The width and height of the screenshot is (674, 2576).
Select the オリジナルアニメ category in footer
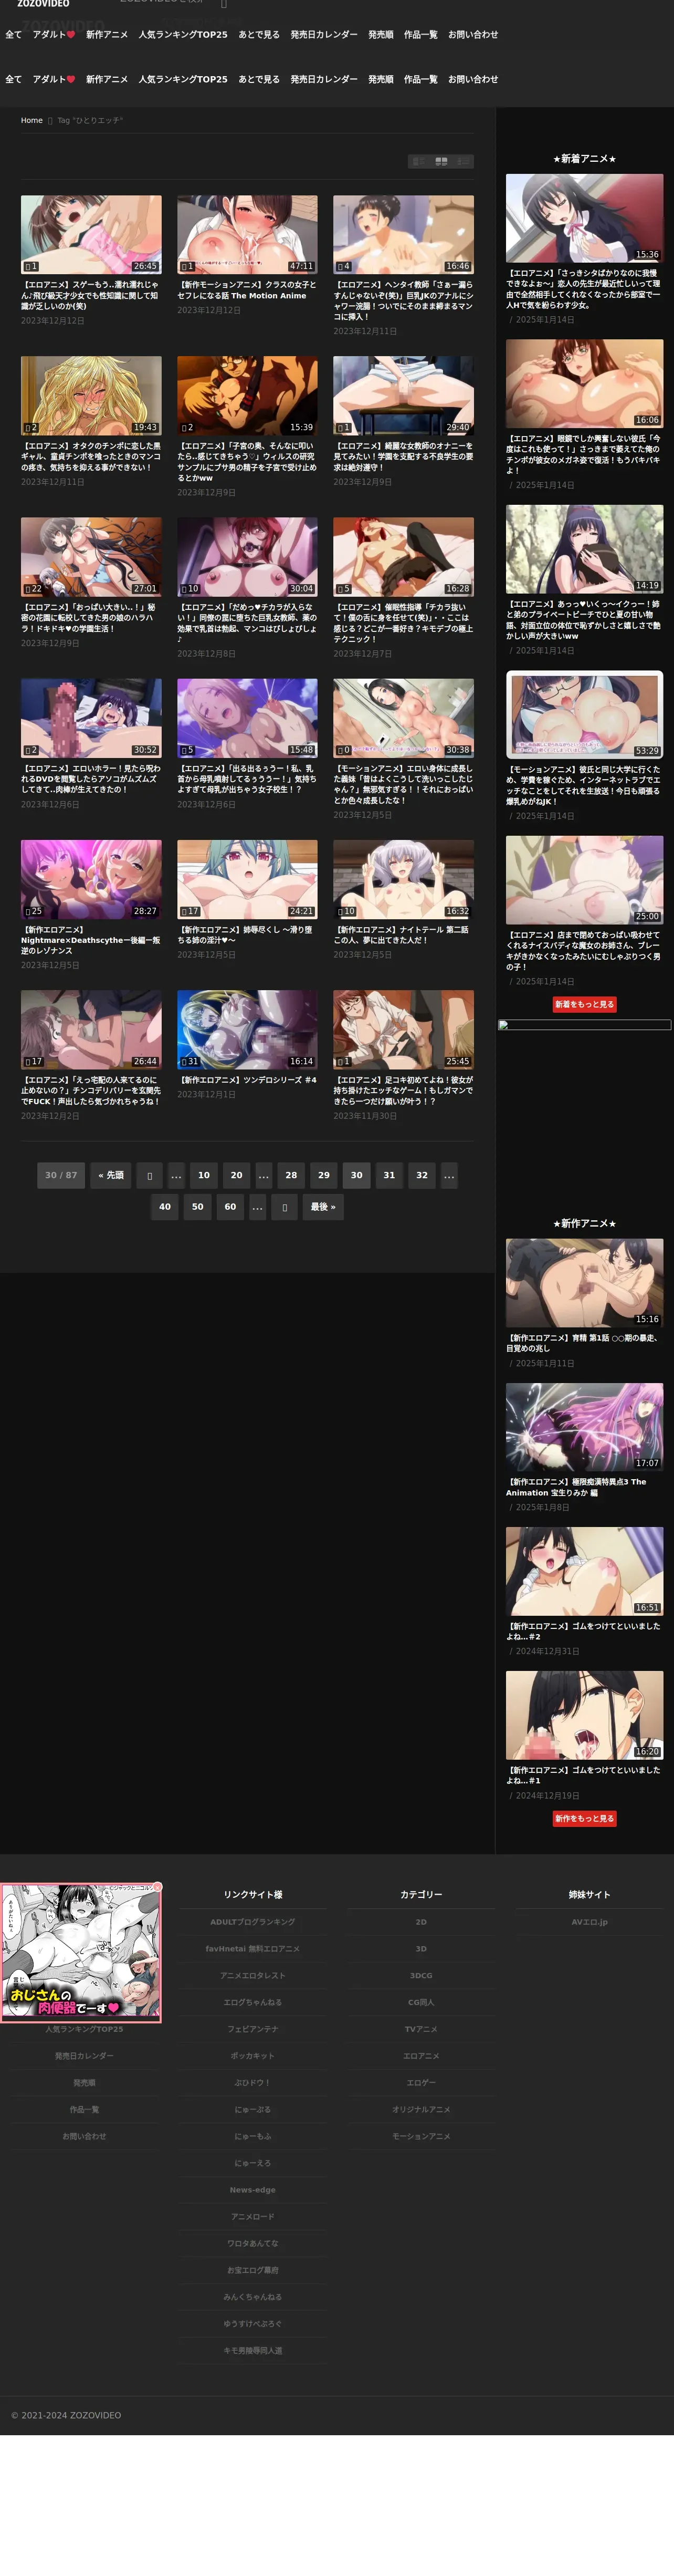point(421,2109)
